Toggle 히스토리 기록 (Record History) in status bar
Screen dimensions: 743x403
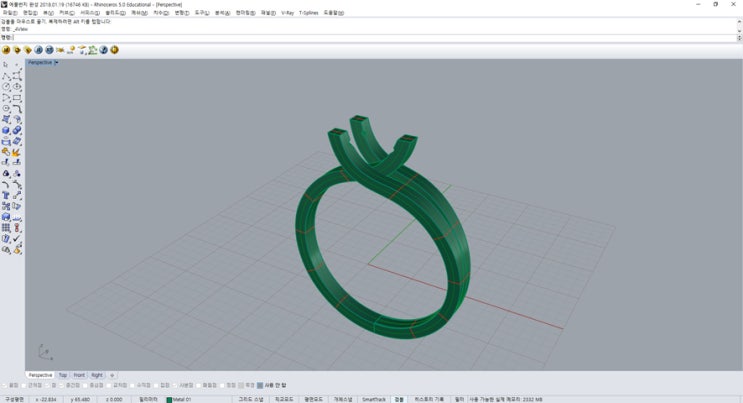[x=429, y=400]
